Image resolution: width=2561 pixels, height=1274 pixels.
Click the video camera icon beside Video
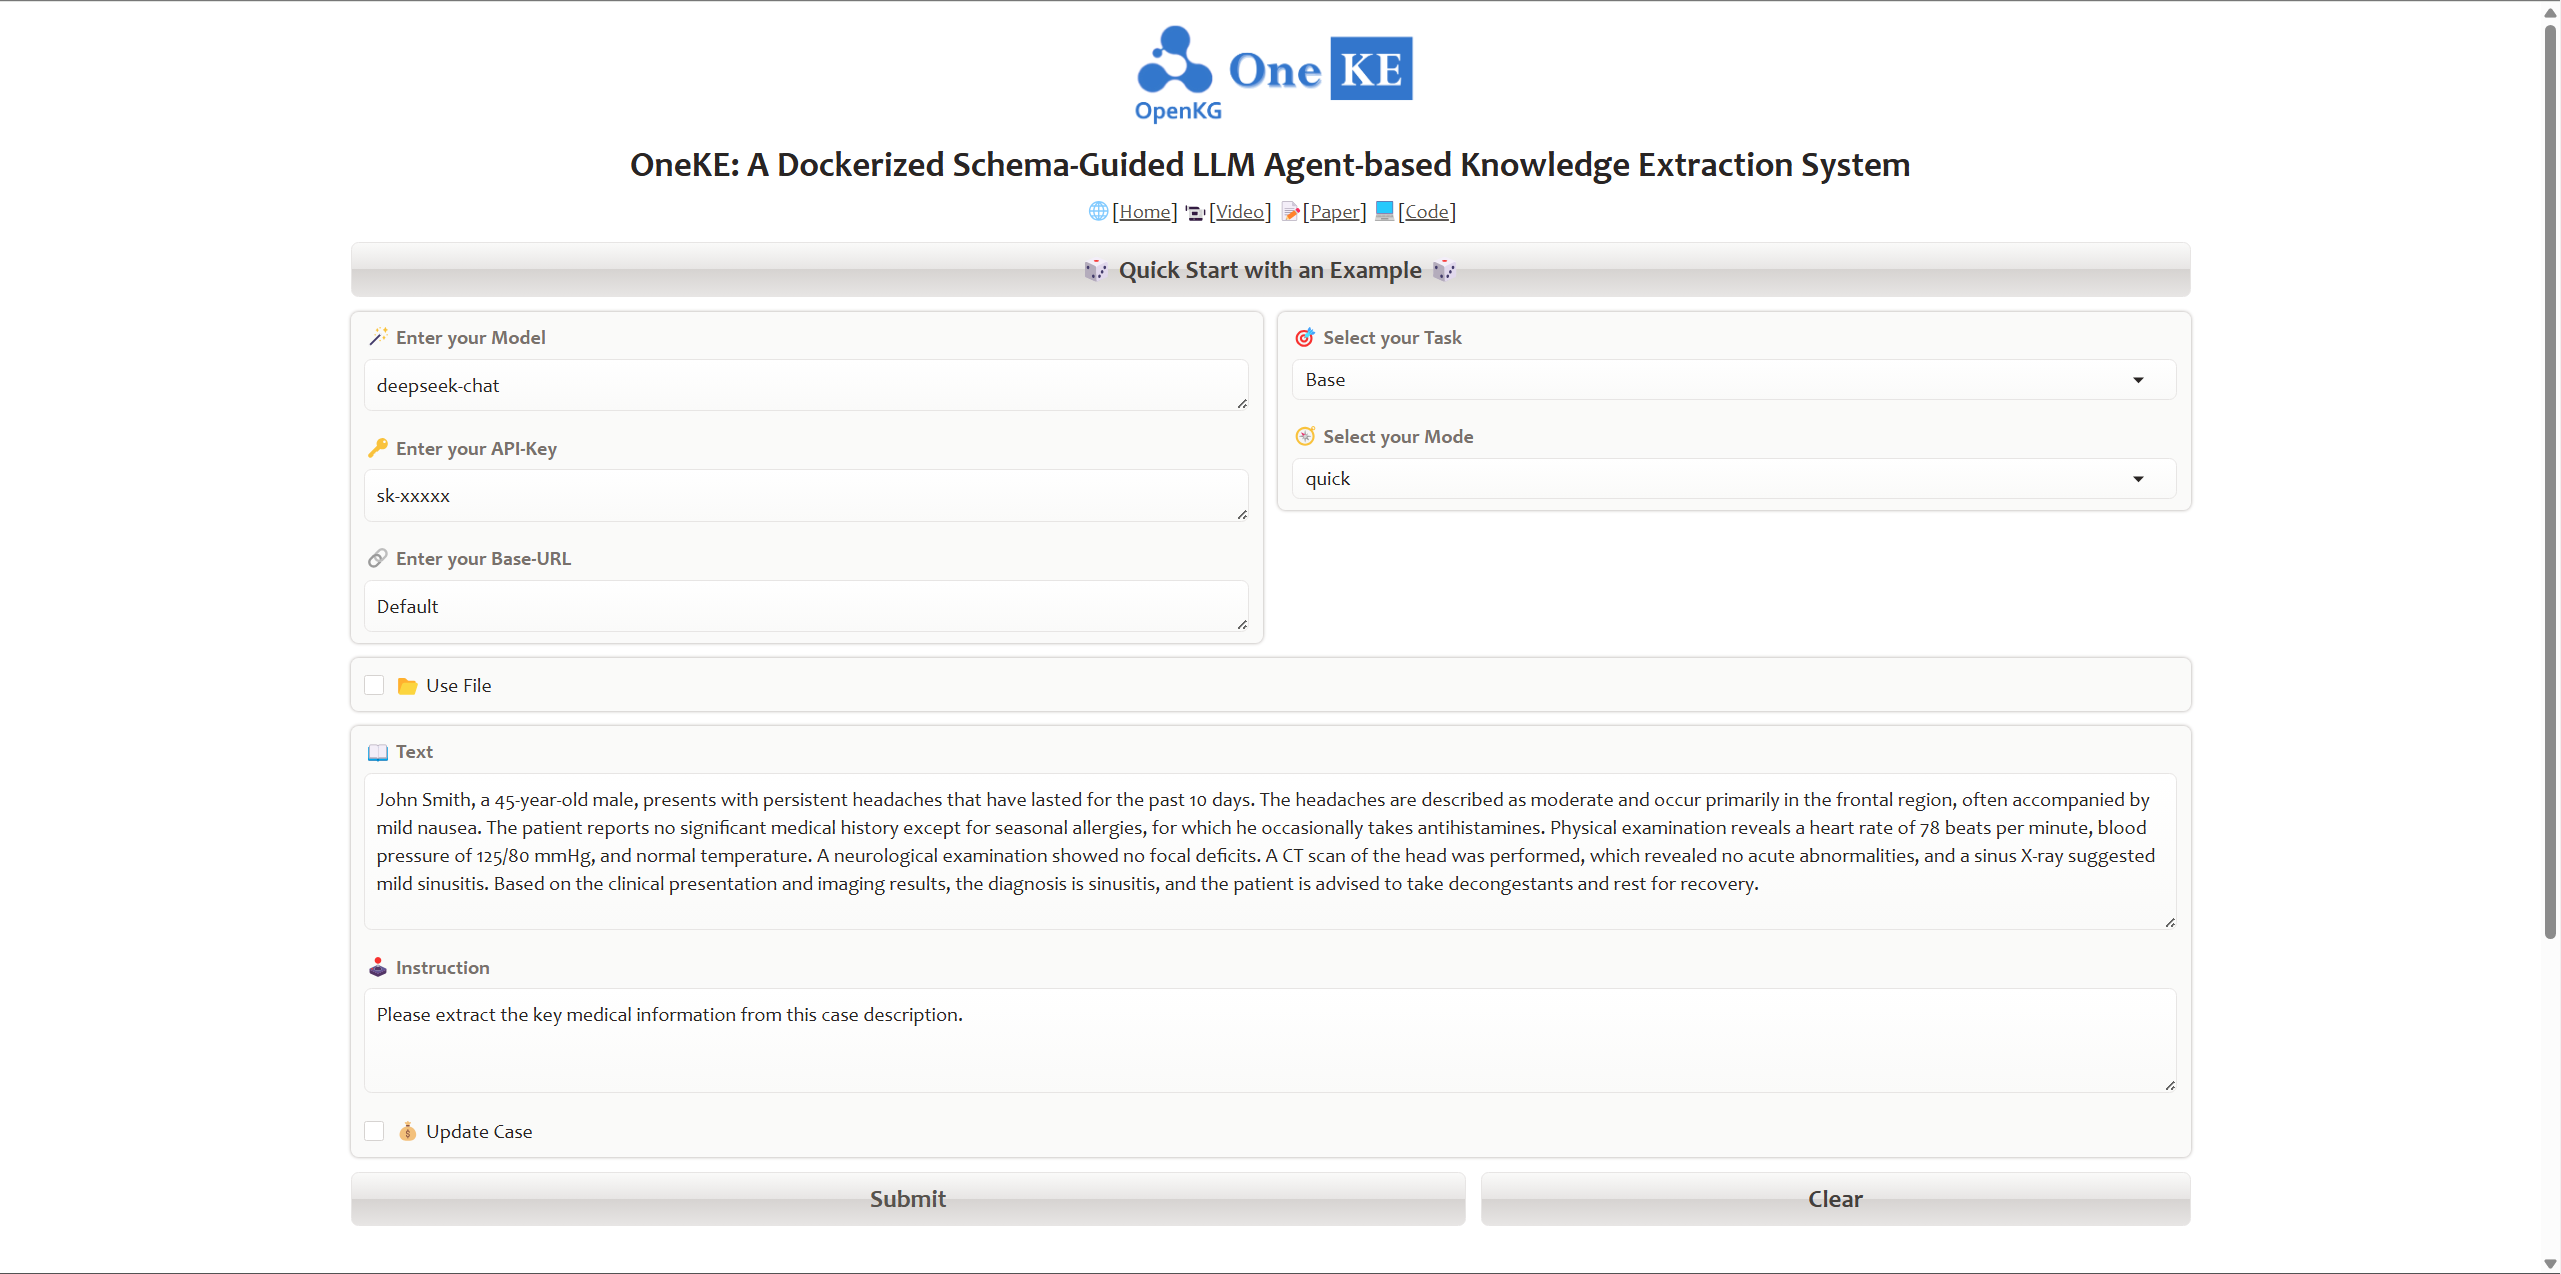(x=1195, y=212)
